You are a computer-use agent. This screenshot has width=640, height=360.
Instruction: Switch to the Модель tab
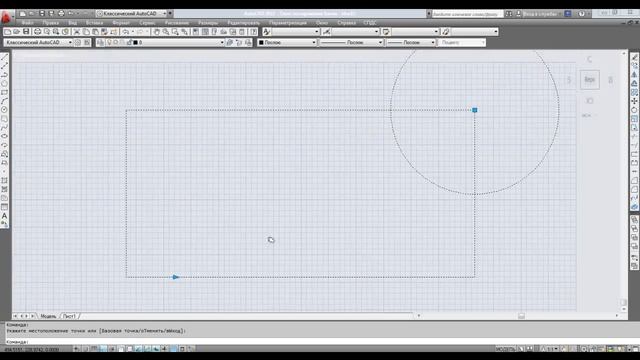coord(48,316)
